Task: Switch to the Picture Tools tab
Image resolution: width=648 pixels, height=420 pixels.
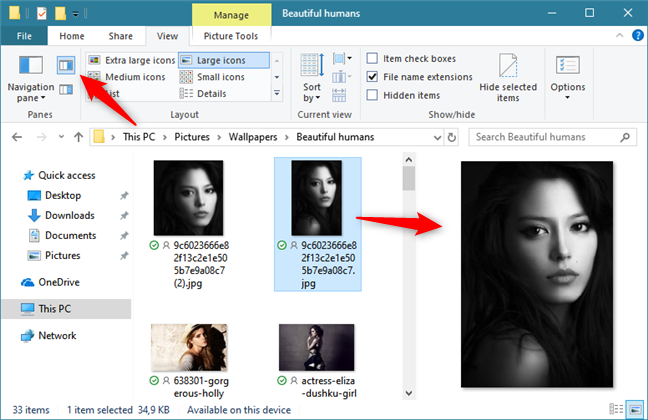Action: (231, 36)
